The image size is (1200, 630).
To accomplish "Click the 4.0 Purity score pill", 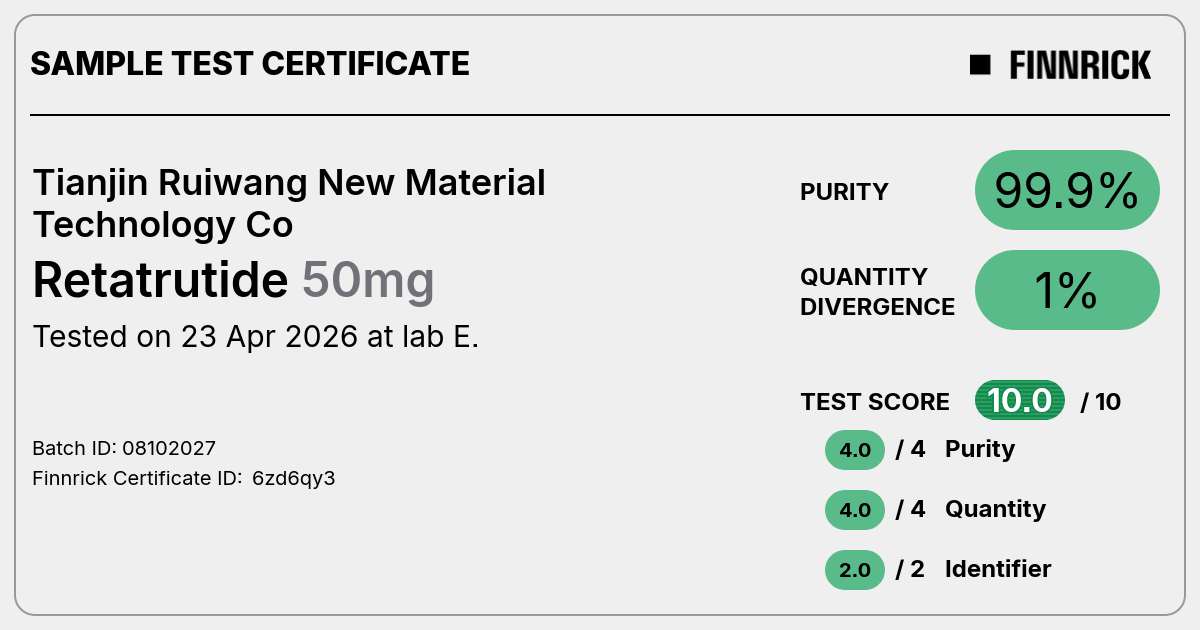I will [855, 450].
